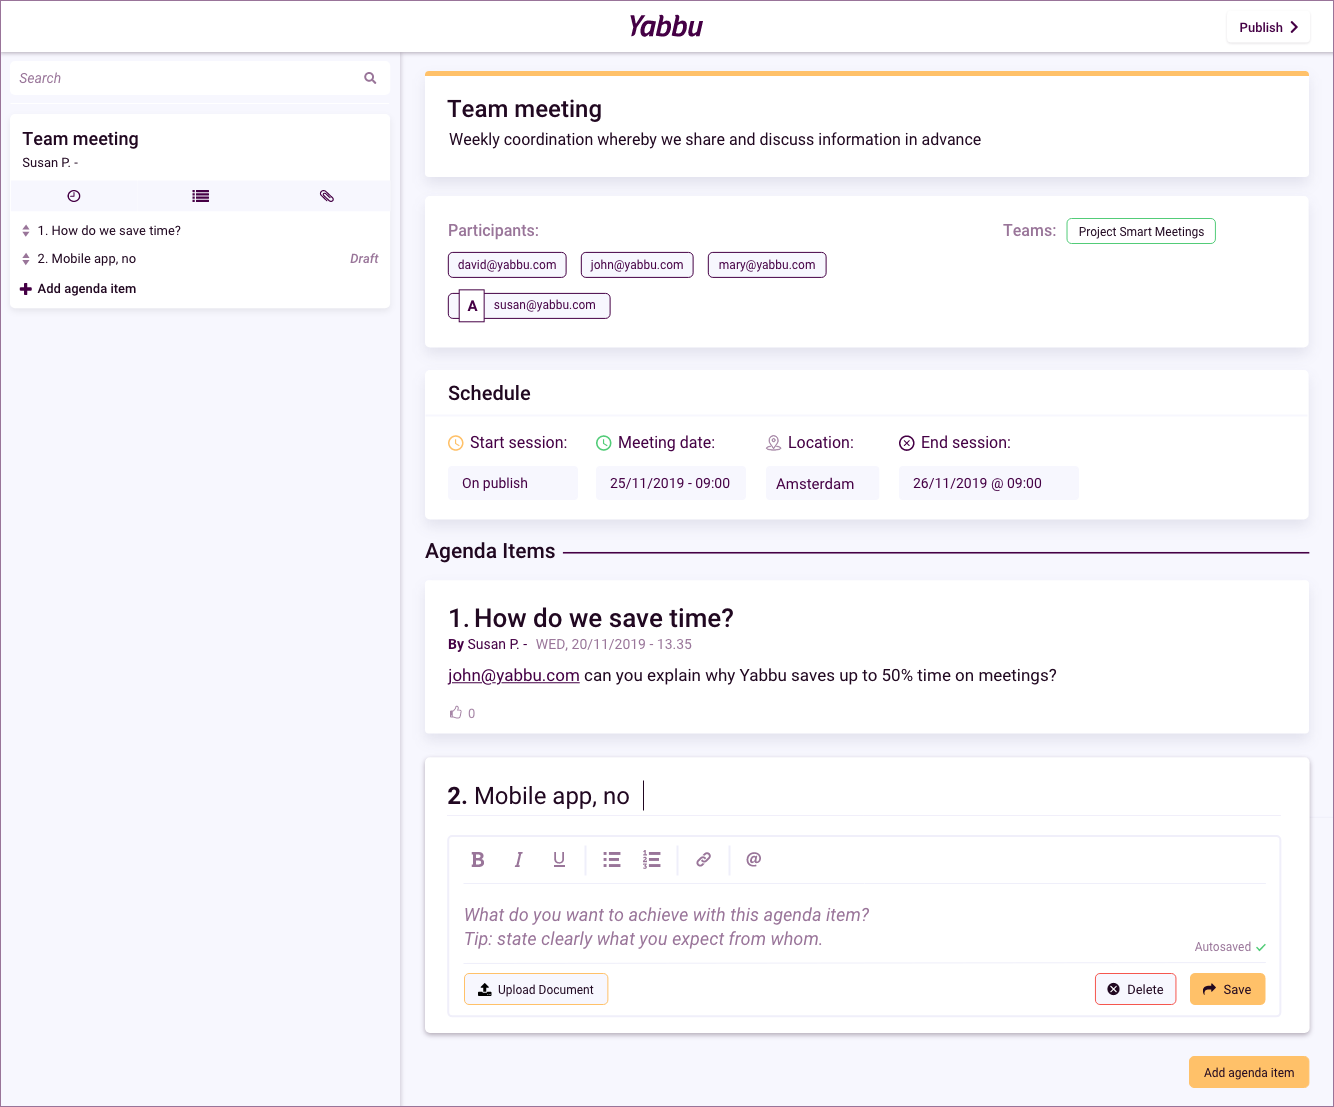
Task: Click the search magnifier icon
Action: click(x=370, y=78)
